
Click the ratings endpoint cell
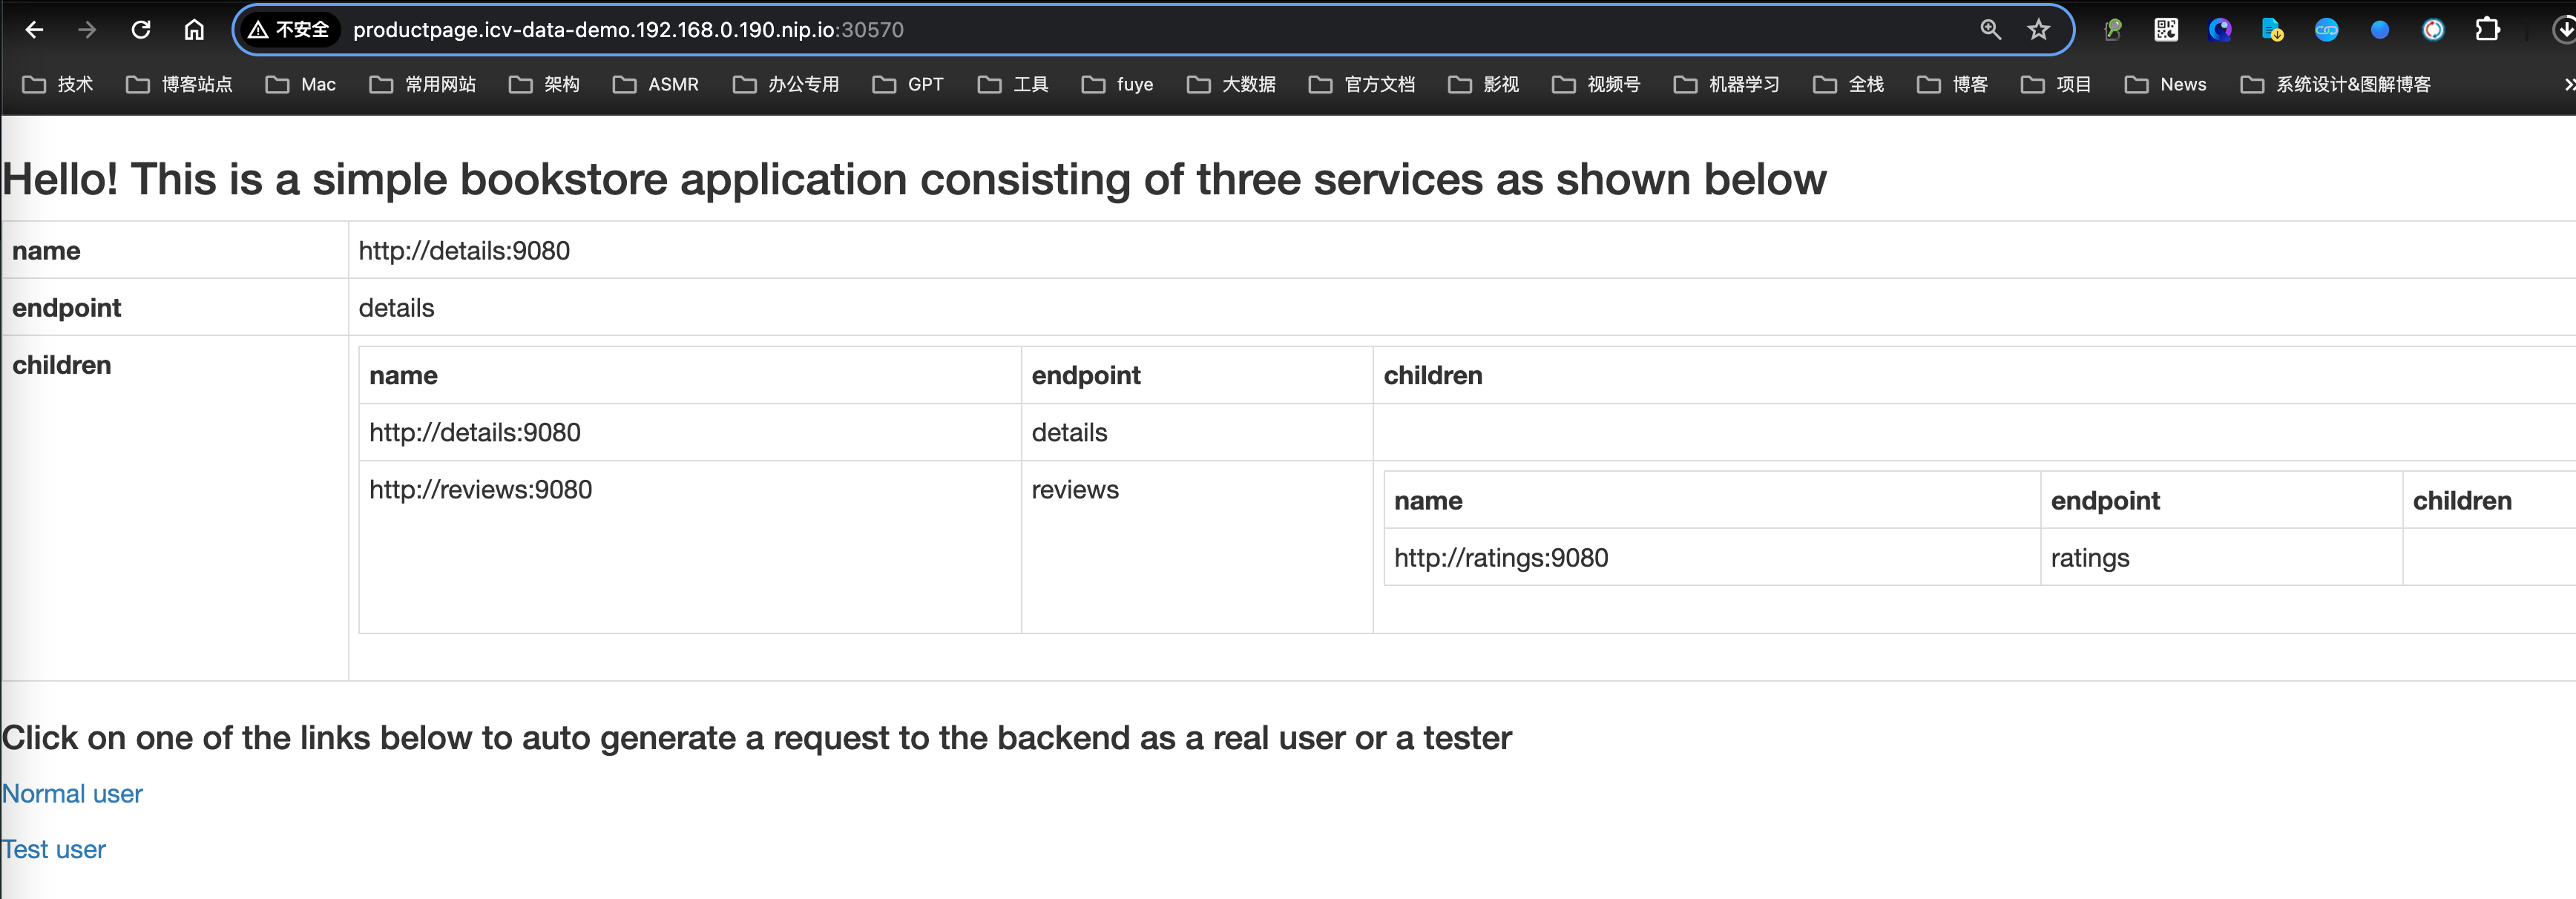[x=2221, y=557]
